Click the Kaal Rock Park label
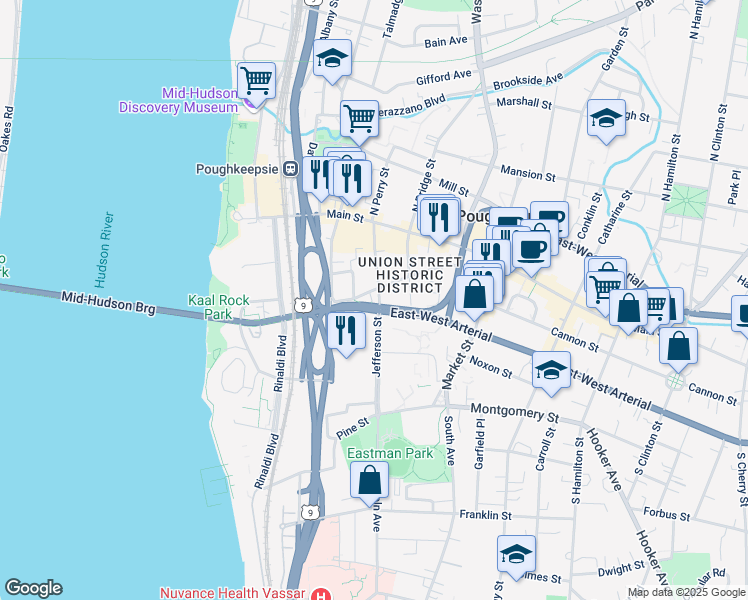Screen dimensions: 748x600 pos(218,307)
